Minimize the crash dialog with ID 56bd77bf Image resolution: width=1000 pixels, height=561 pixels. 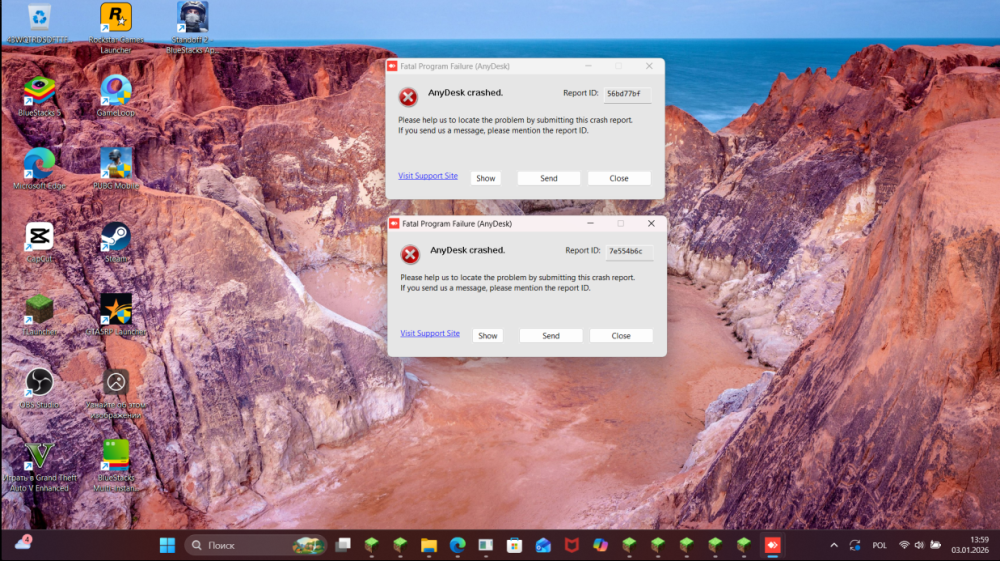click(588, 66)
